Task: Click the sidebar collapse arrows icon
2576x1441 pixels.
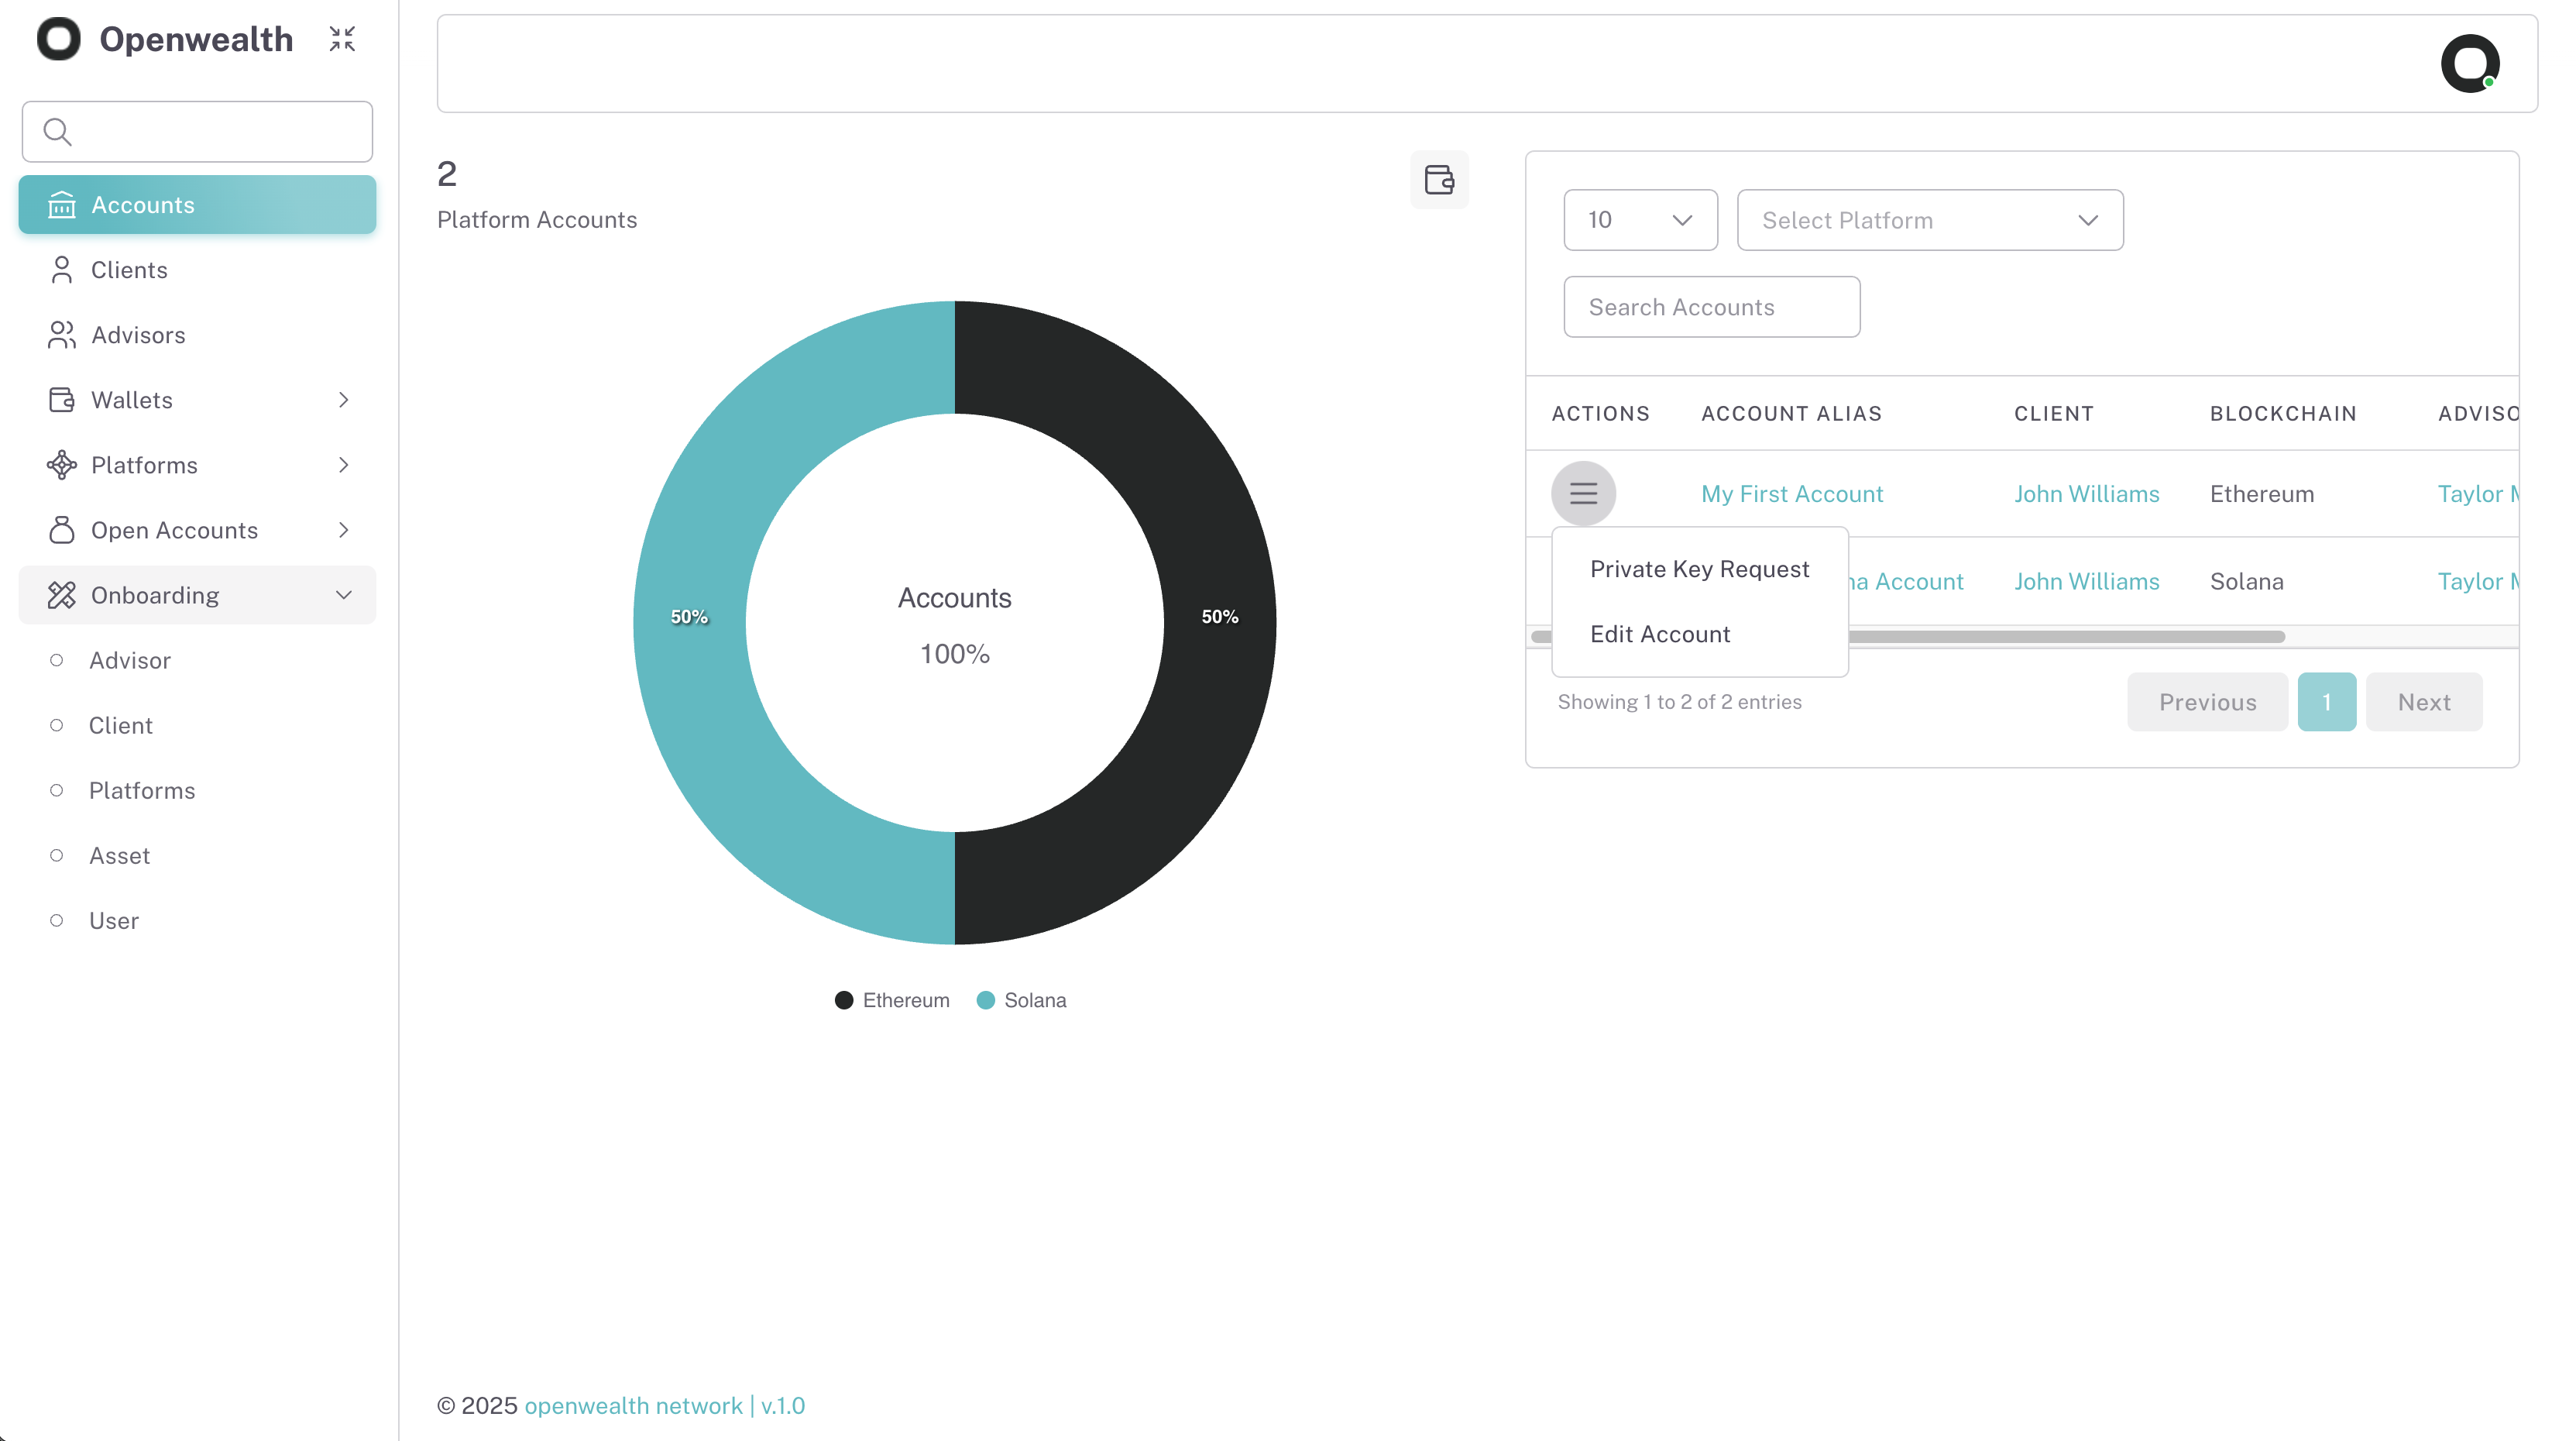Action: [342, 39]
